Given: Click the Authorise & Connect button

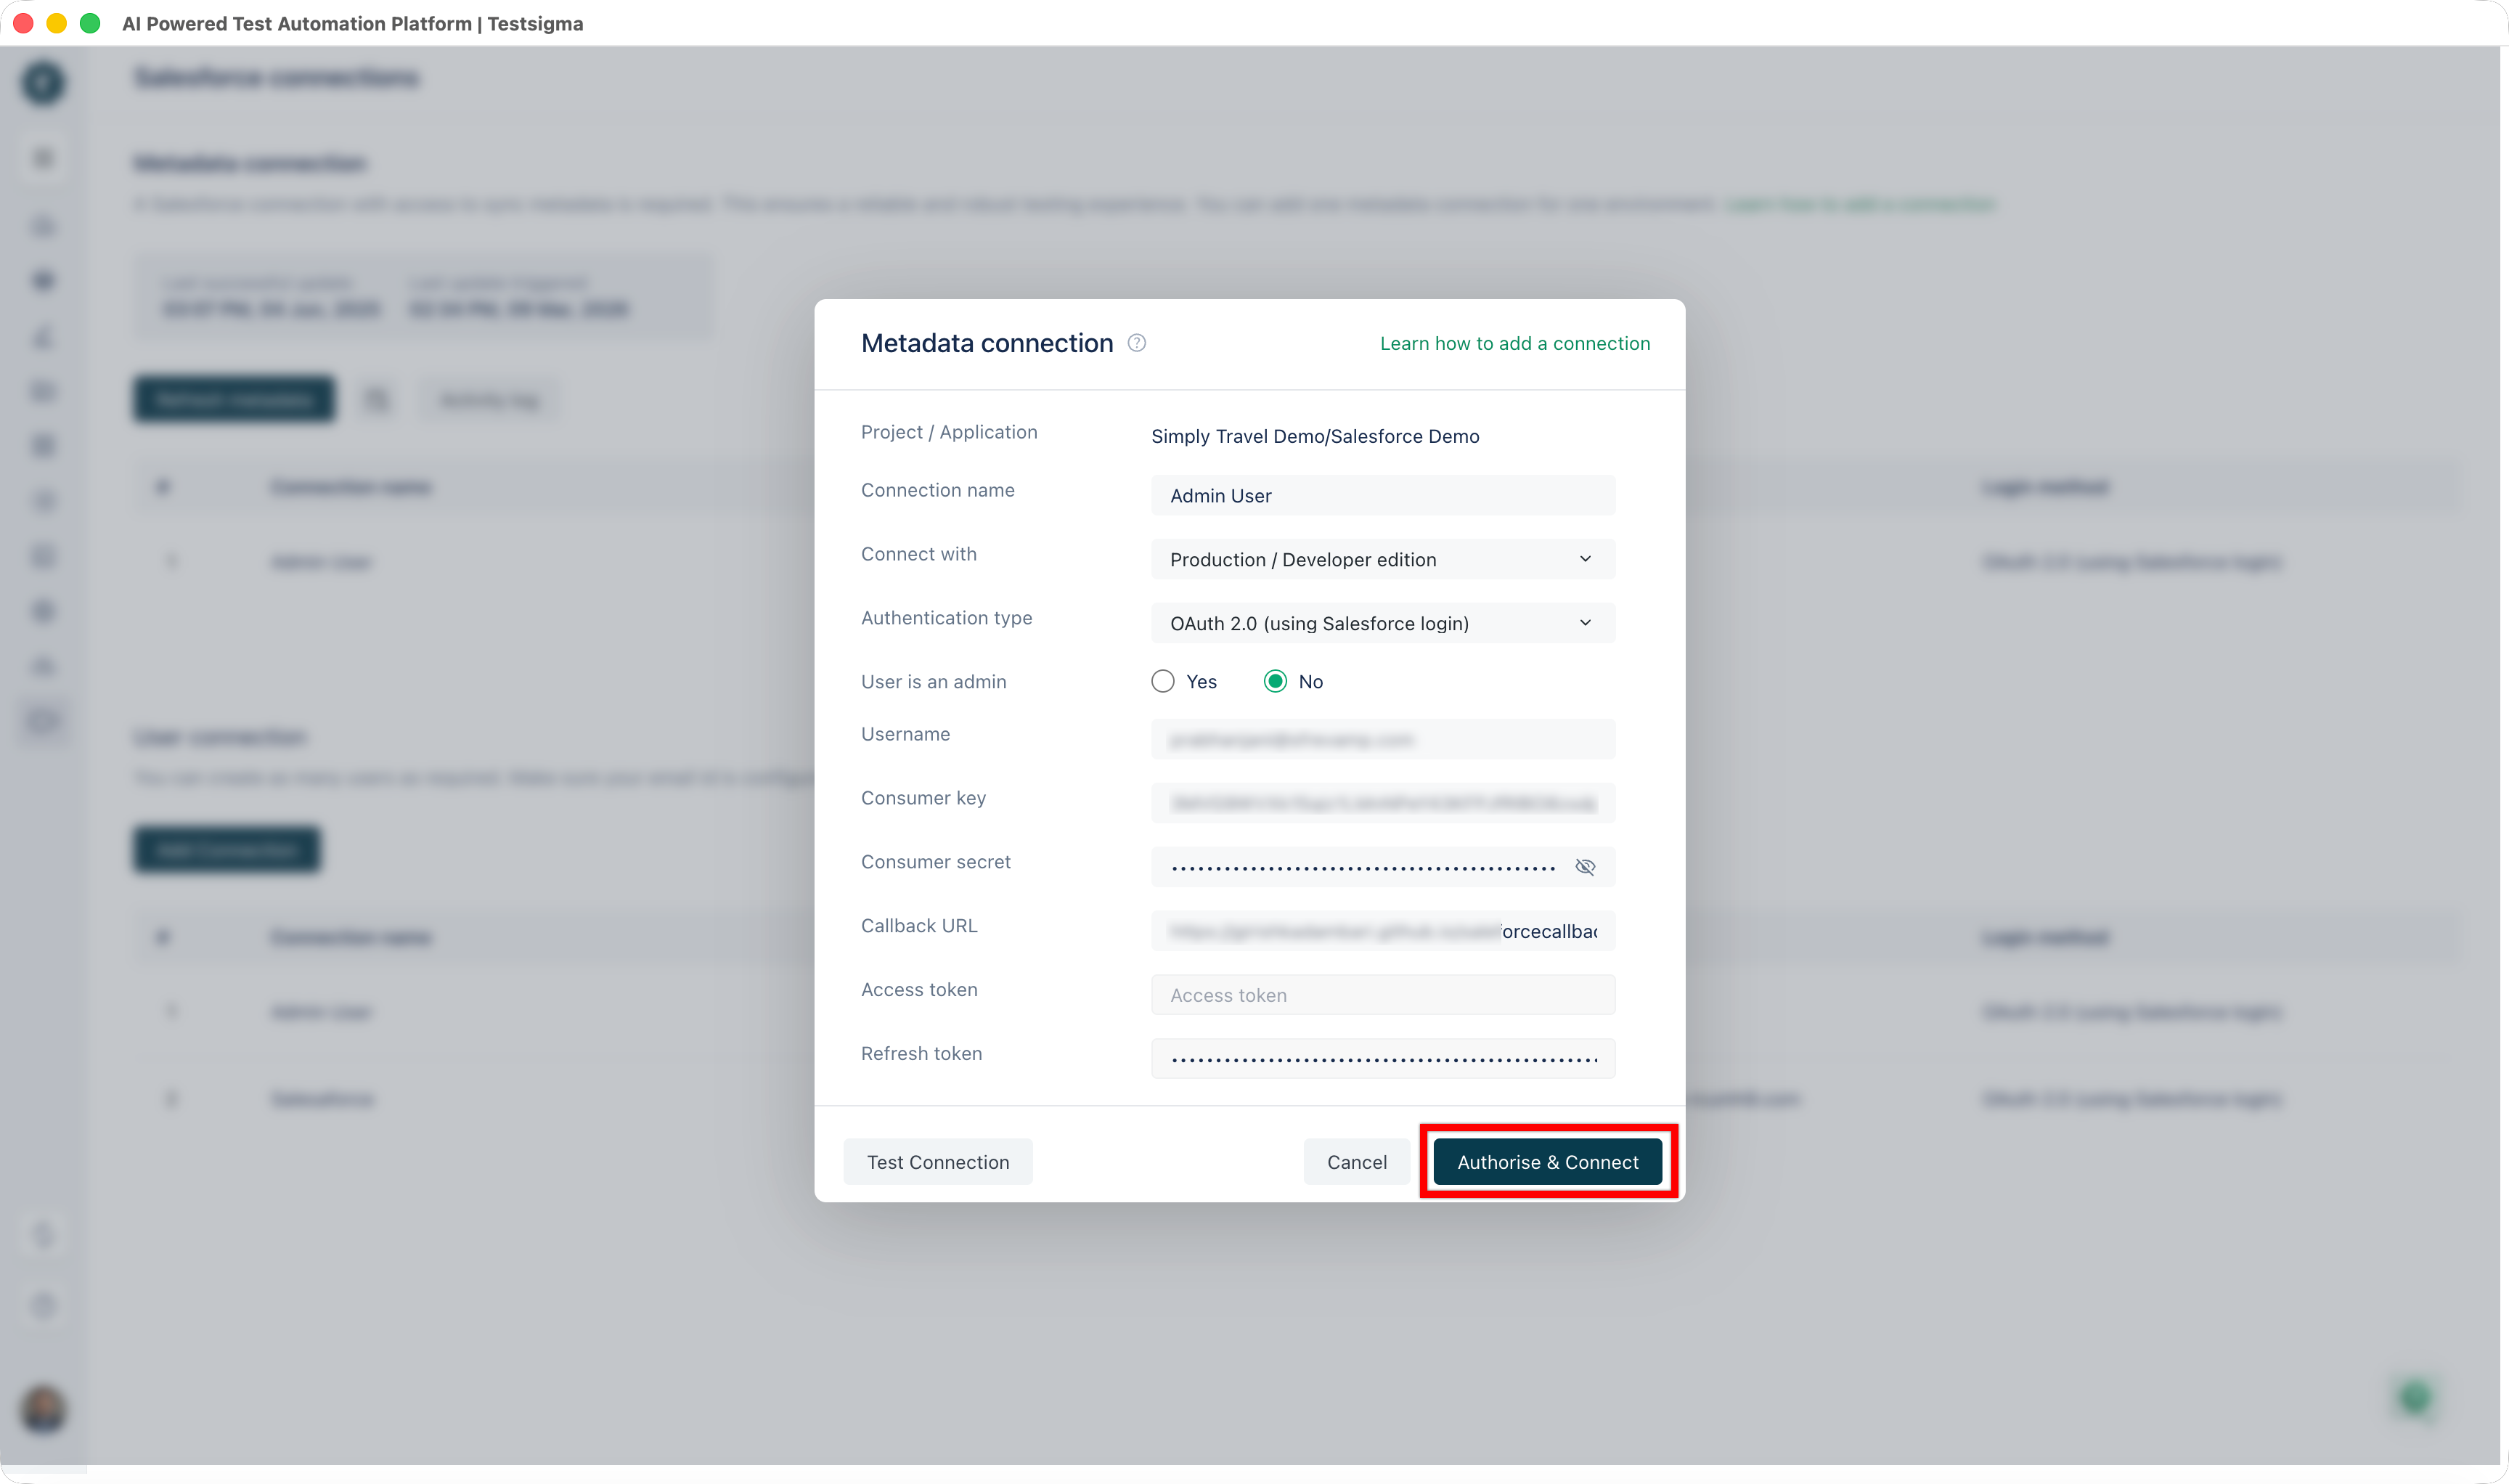Looking at the screenshot, I should 1548,1161.
